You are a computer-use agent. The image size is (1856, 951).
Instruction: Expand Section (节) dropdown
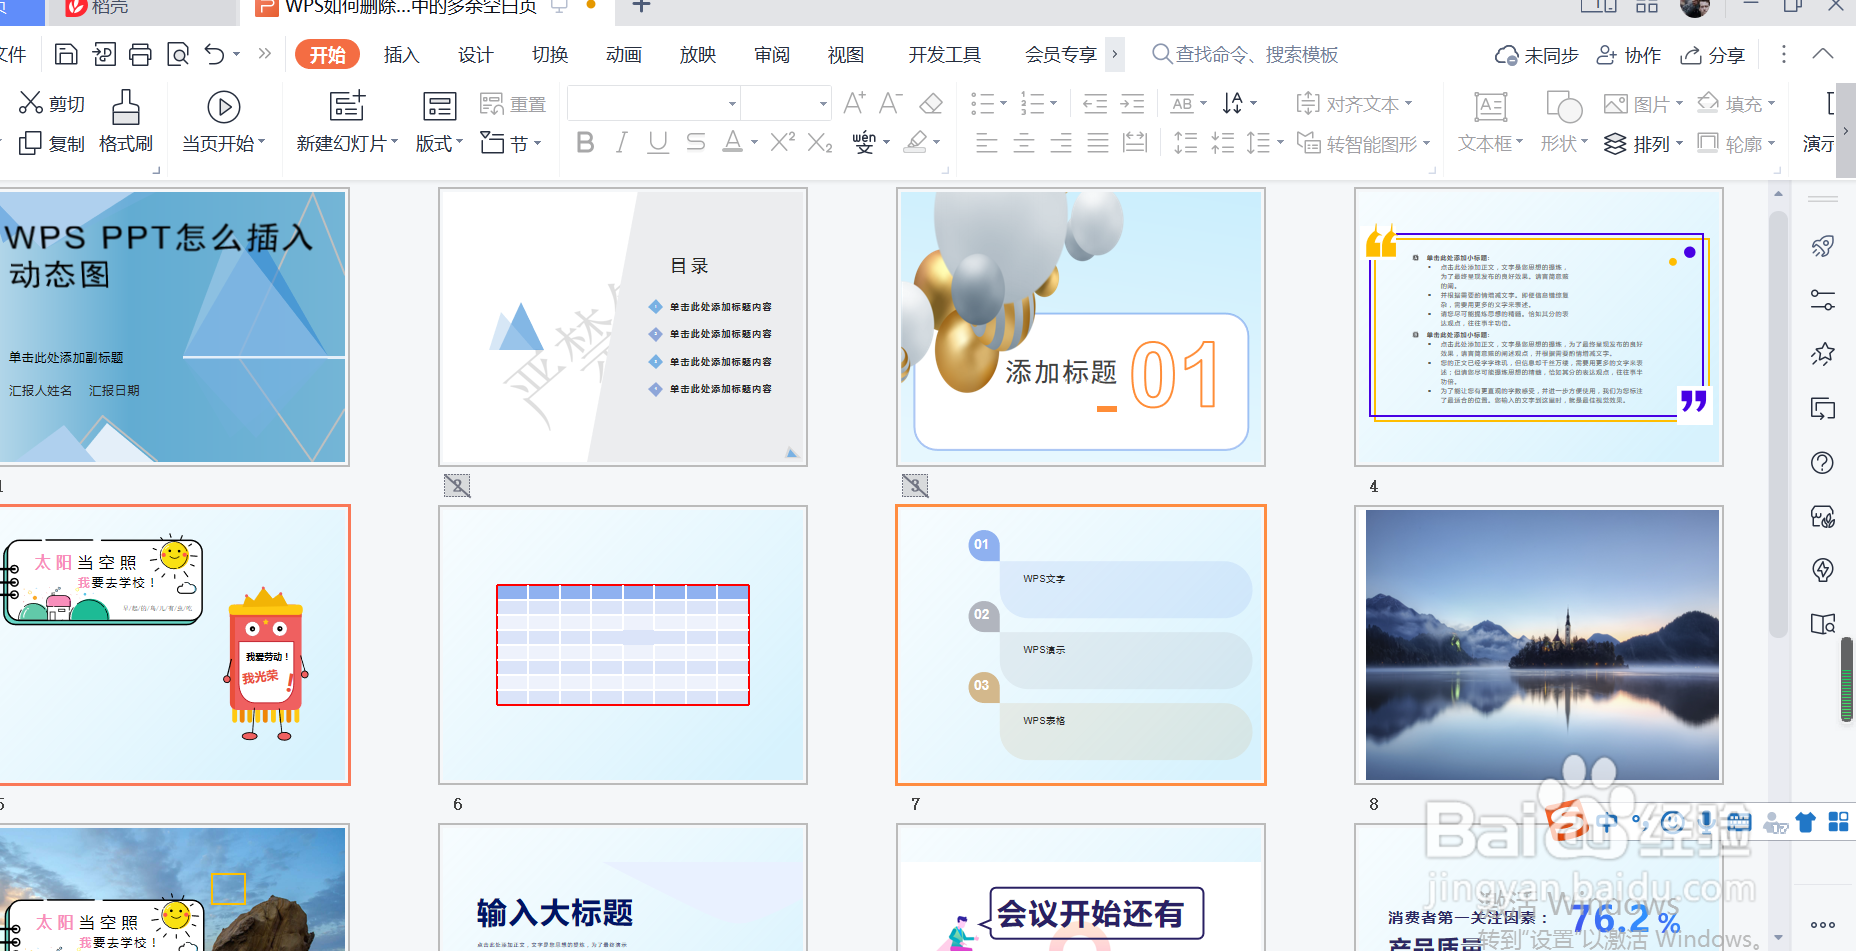tap(537, 143)
